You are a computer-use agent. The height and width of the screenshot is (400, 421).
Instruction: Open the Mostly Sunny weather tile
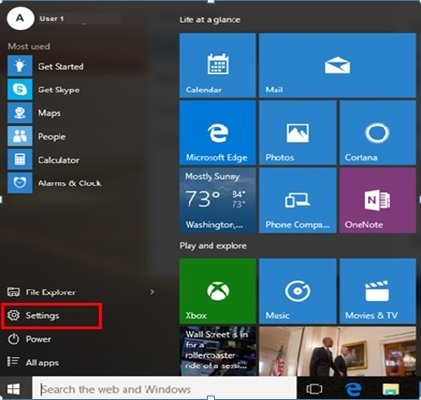217,200
